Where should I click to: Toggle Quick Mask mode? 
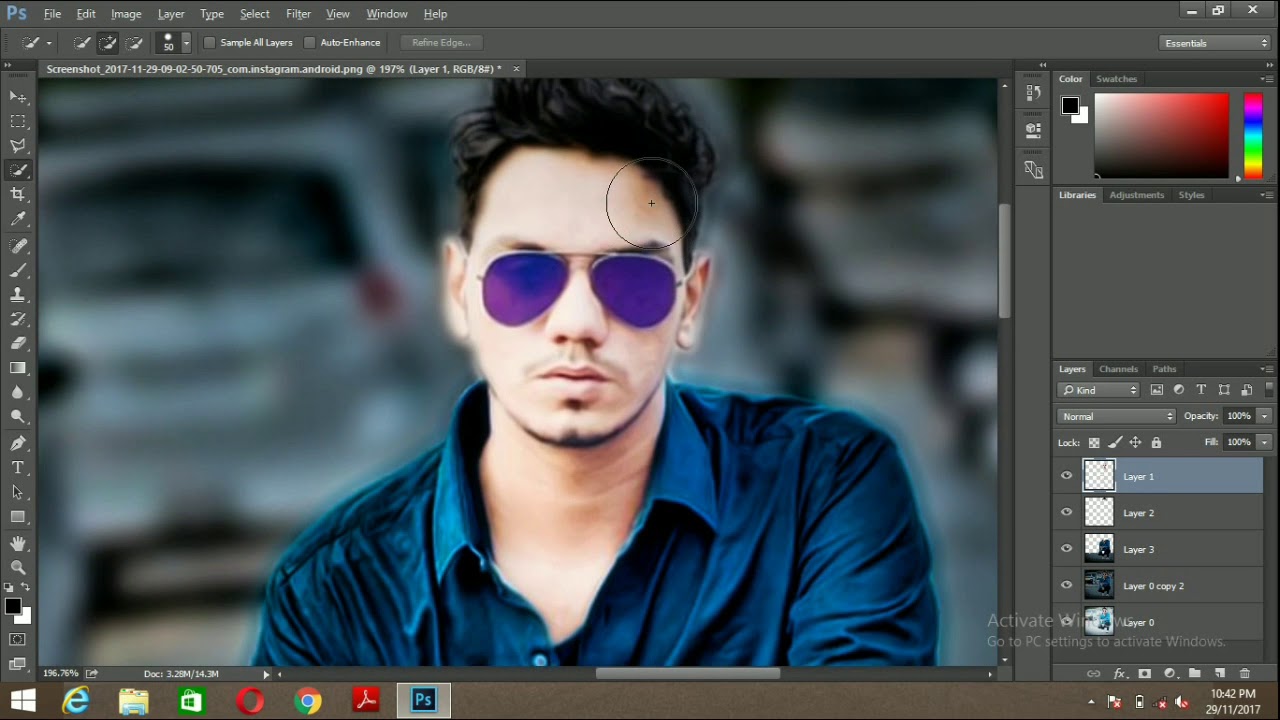[x=18, y=639]
